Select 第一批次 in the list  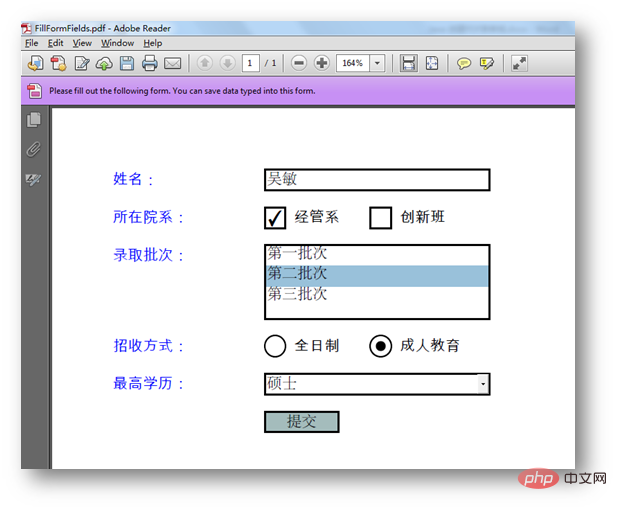coord(377,254)
